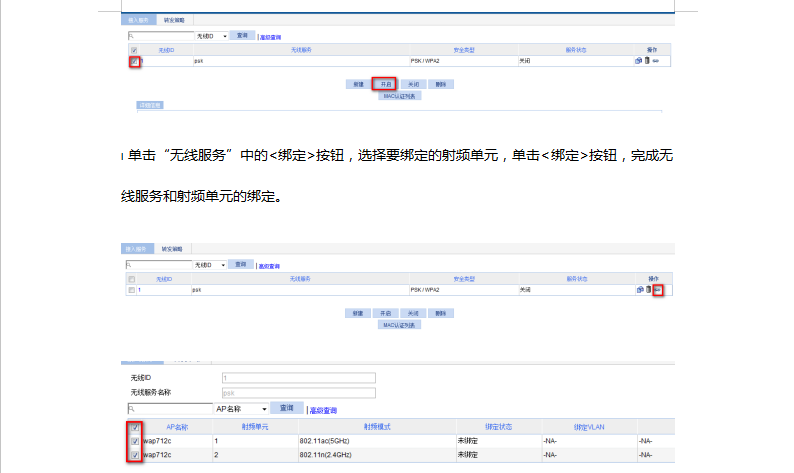Click 删除 button in upper panel
This screenshot has width=794, height=473.
pos(441,84)
